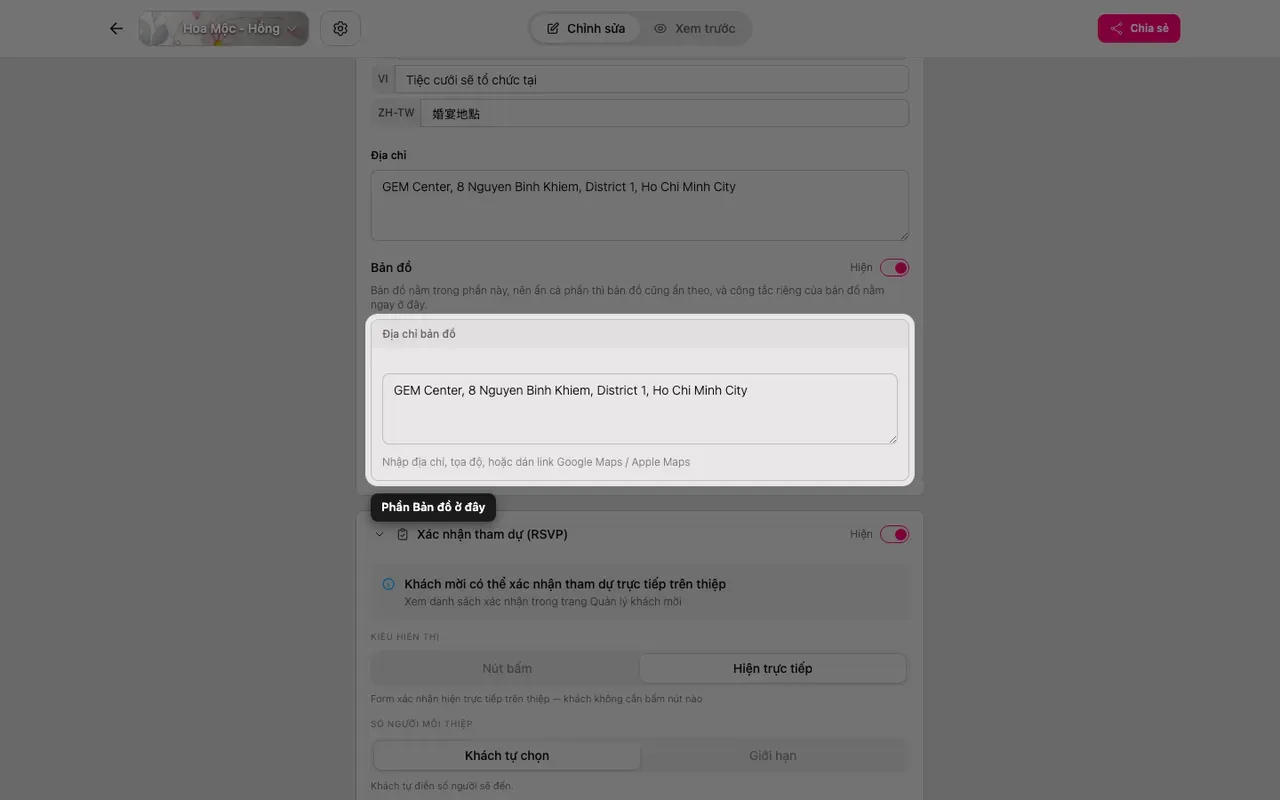The width and height of the screenshot is (1280, 800).
Task: Focus the VI text field for banquet title
Action: click(x=652, y=79)
